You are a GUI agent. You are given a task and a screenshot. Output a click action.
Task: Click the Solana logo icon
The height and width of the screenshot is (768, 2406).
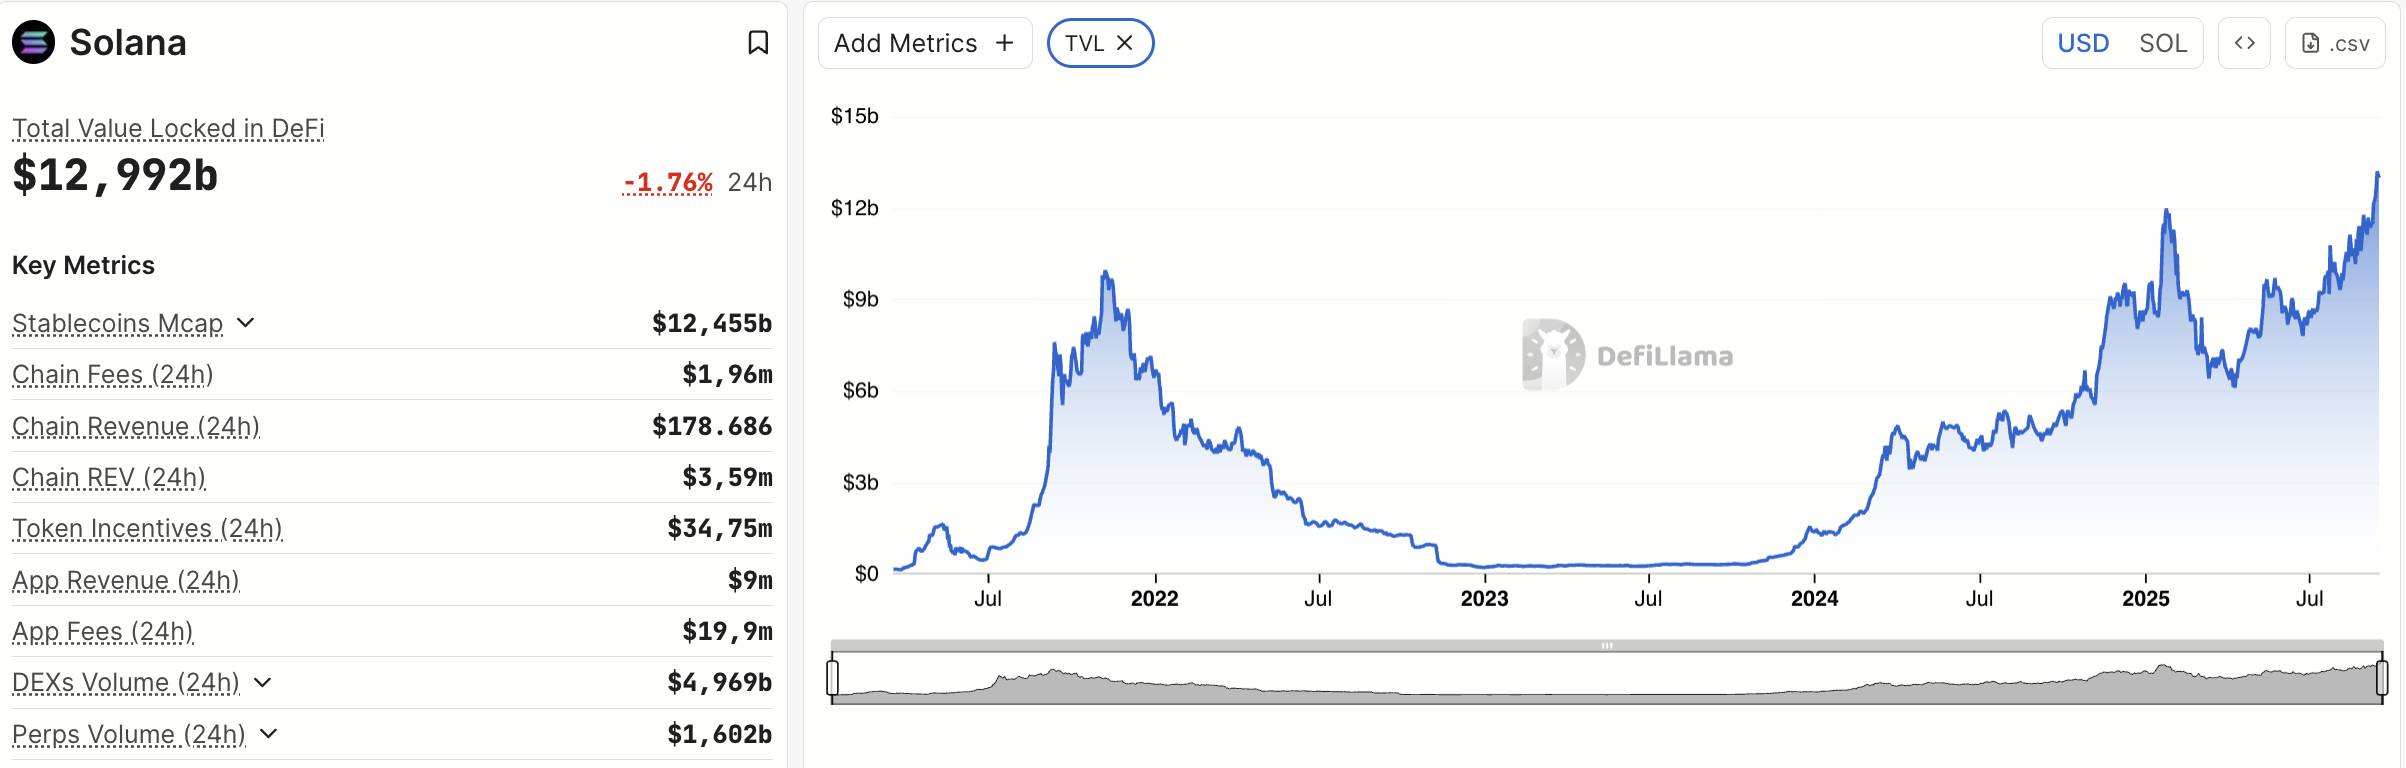coord(33,43)
